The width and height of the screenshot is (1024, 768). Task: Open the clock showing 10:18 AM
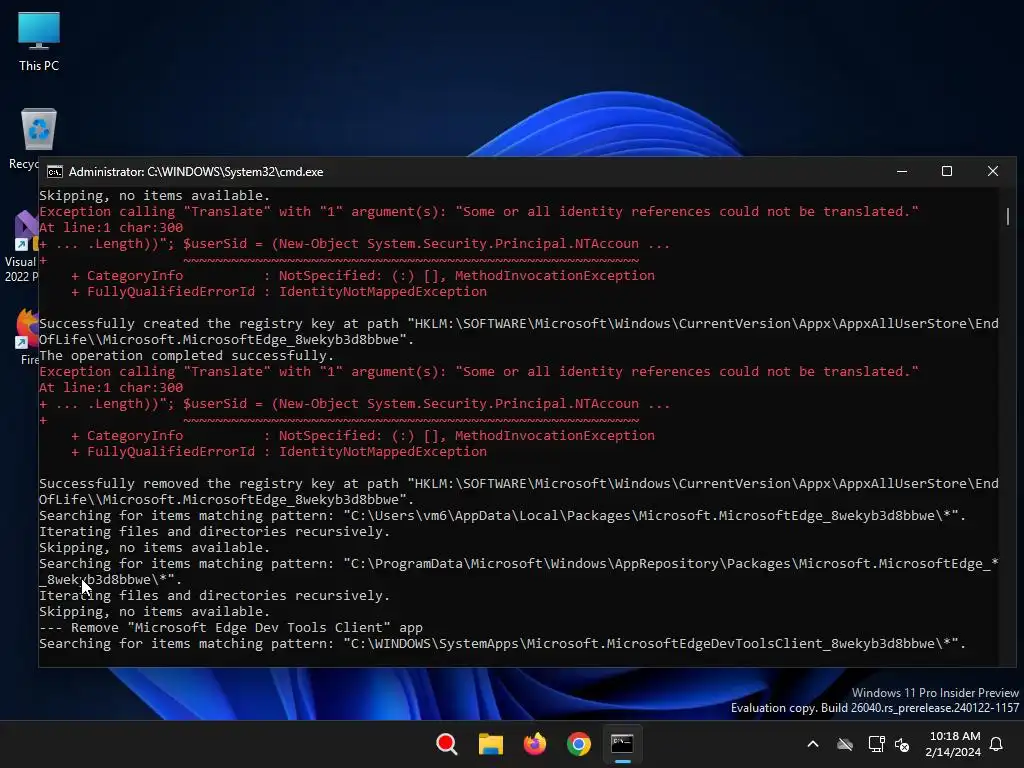(953, 744)
